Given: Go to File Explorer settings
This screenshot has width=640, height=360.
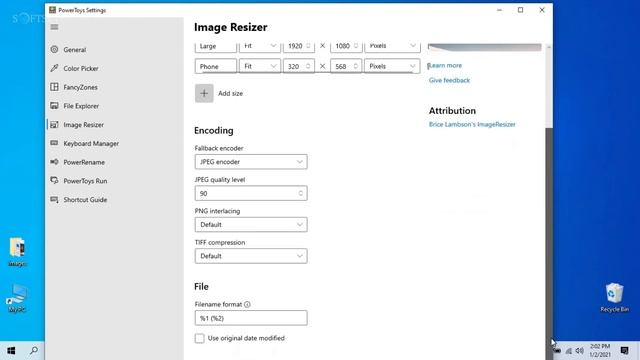Looking at the screenshot, I should coord(81,106).
